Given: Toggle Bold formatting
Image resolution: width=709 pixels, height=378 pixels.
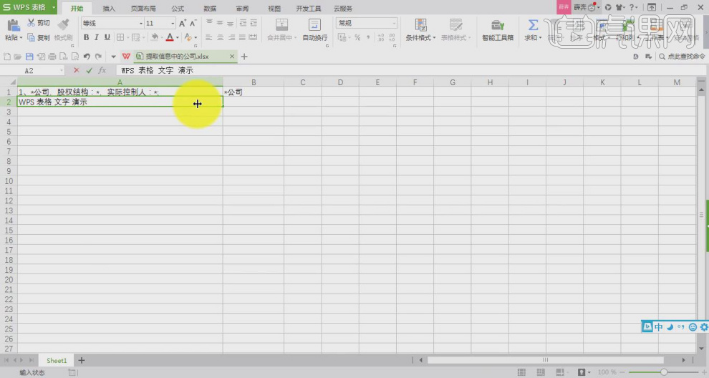Looking at the screenshot, I should coord(86,37).
